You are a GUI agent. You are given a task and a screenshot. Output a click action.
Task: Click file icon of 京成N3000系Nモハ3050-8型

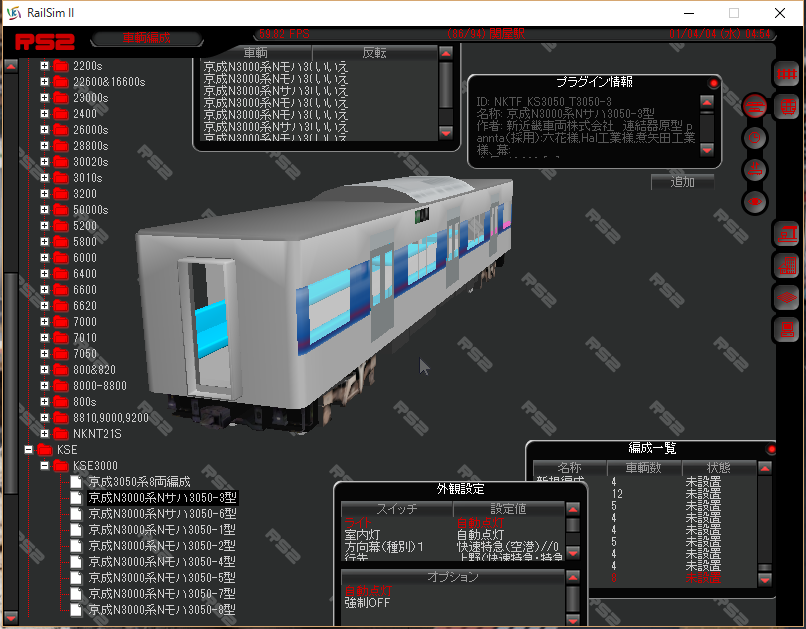coord(76,609)
